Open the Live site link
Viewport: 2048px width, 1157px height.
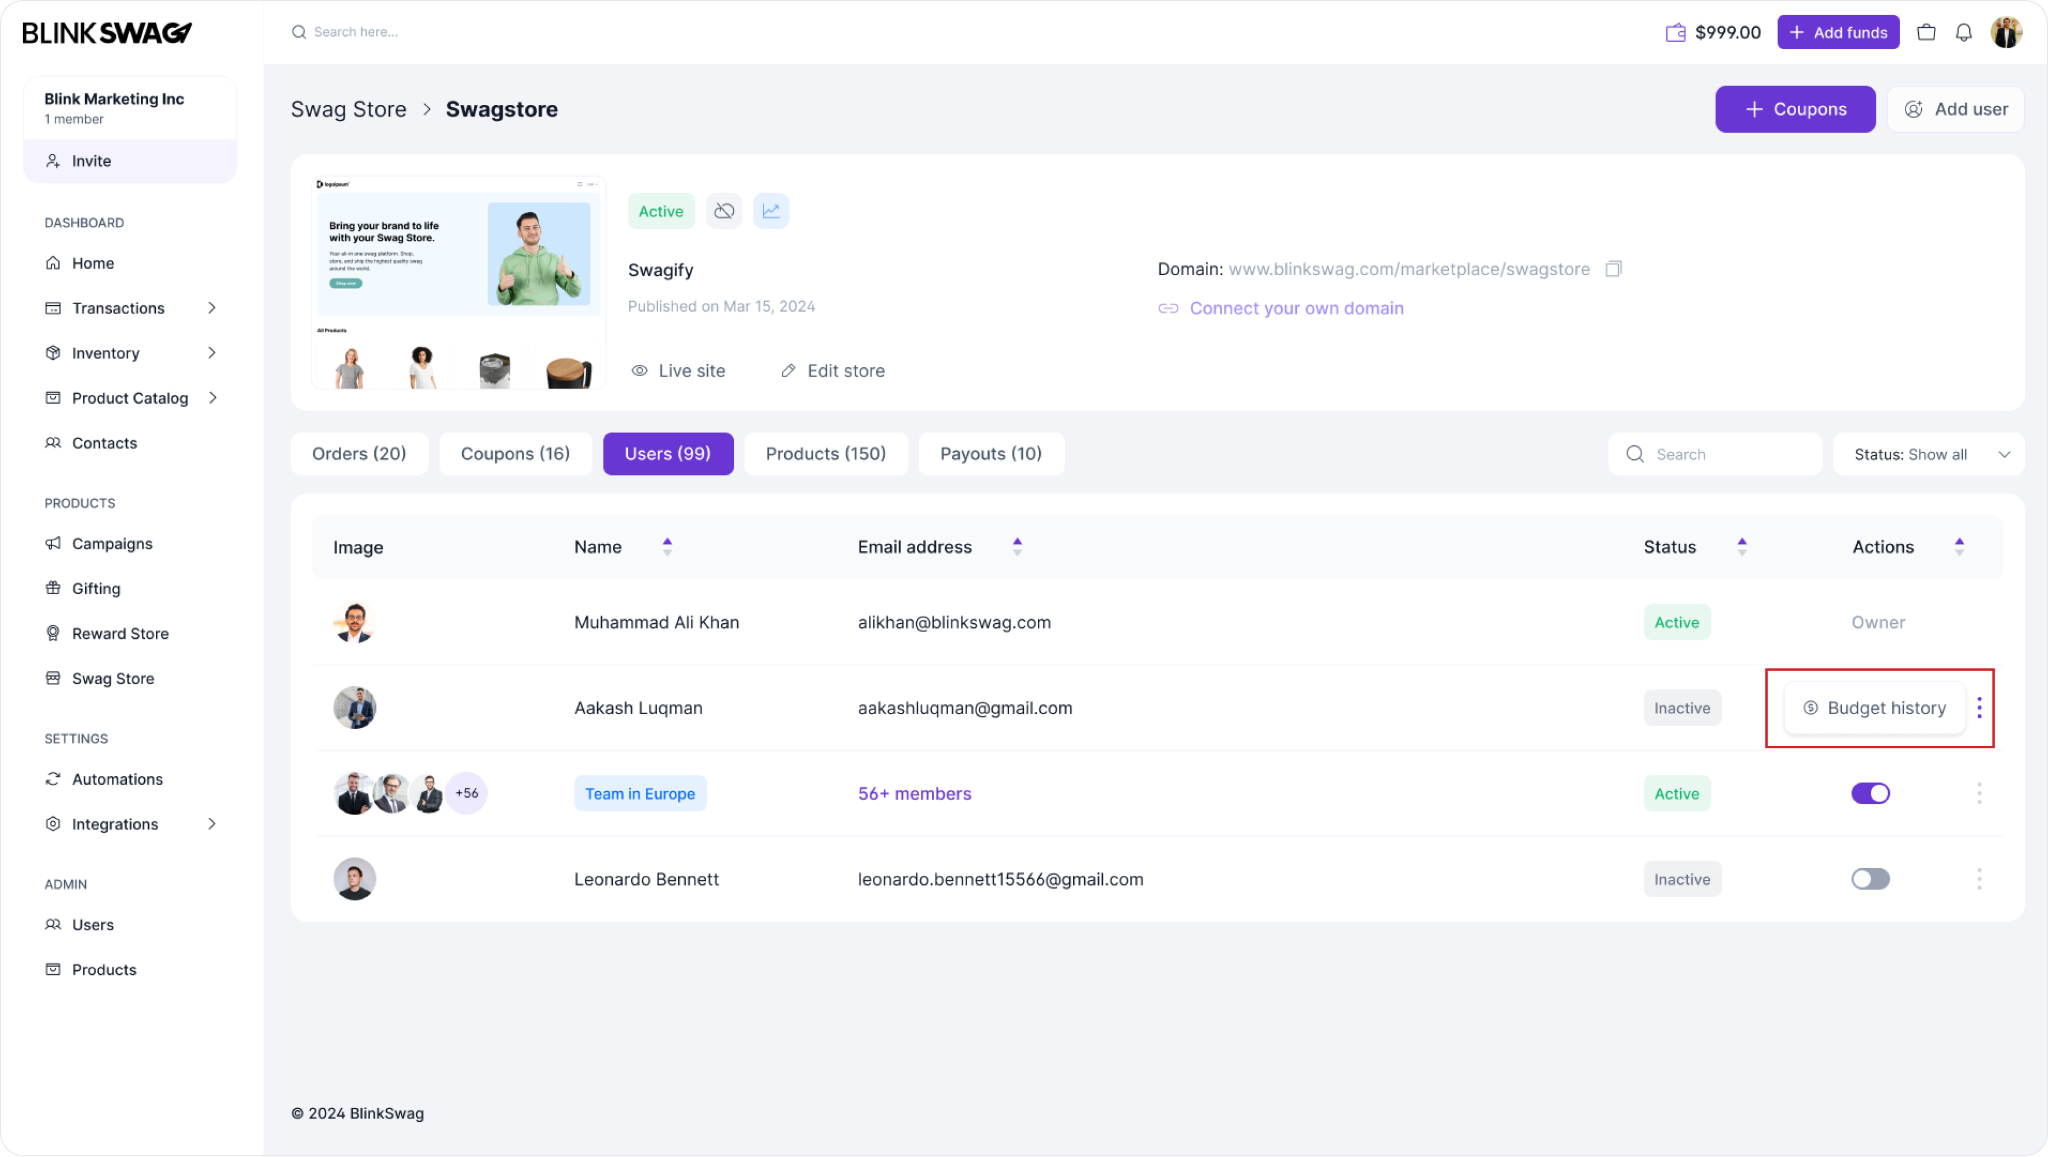(x=678, y=371)
